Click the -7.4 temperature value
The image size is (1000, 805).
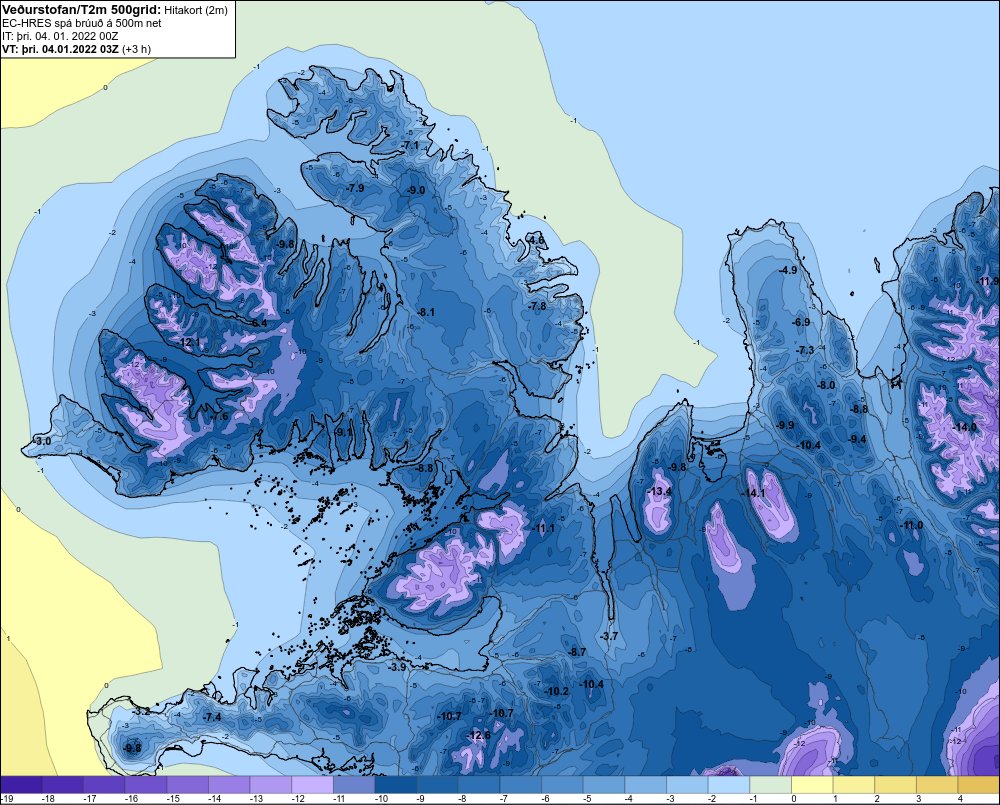pos(212,717)
